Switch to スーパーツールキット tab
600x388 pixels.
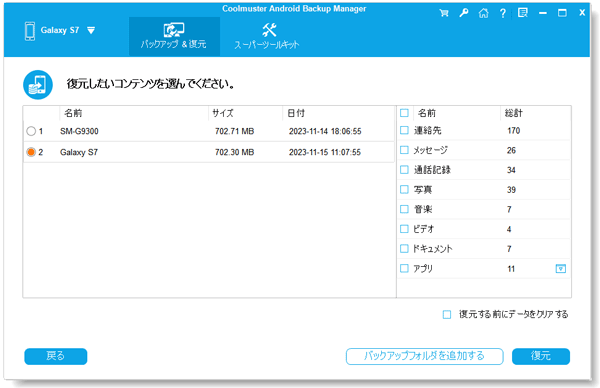click(266, 36)
